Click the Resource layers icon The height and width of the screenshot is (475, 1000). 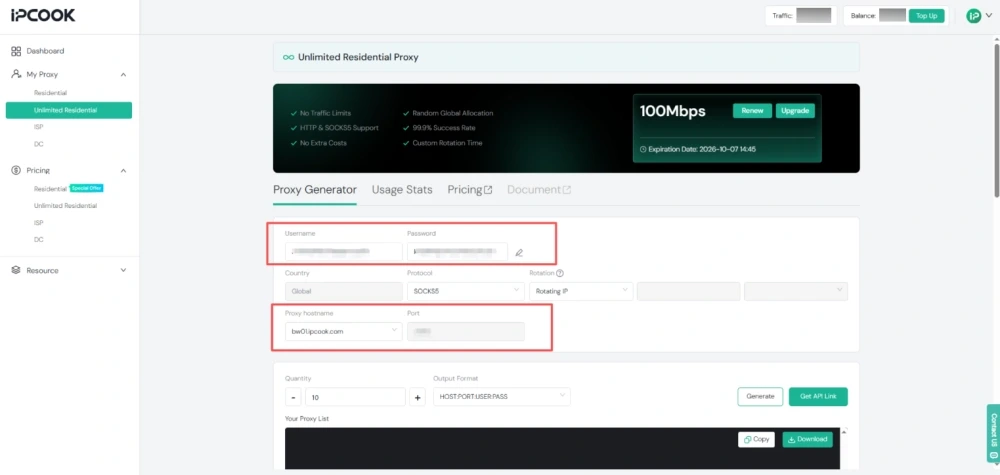pos(16,270)
